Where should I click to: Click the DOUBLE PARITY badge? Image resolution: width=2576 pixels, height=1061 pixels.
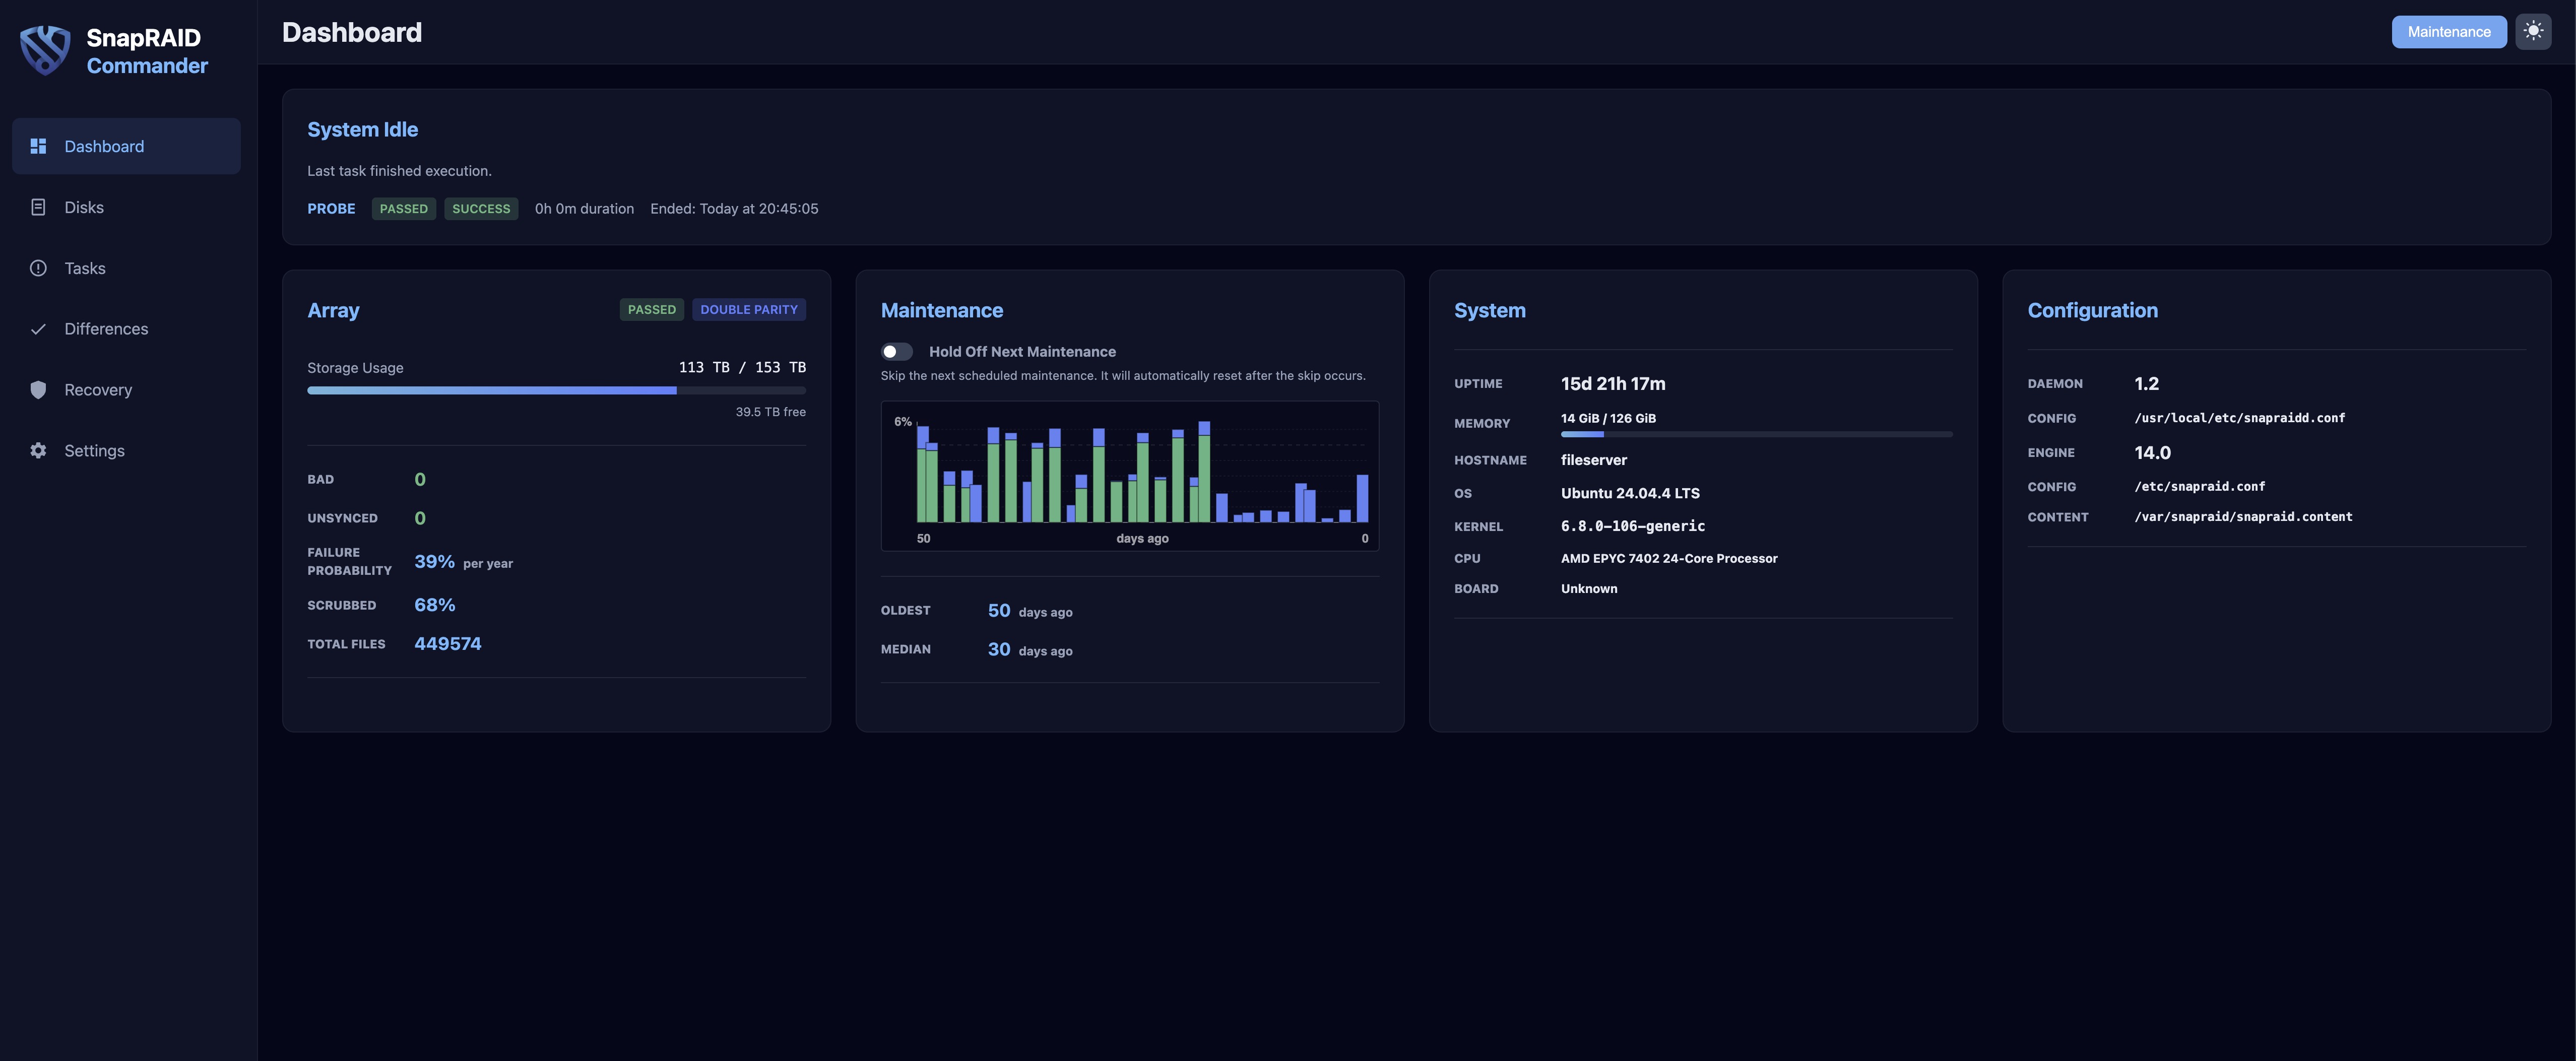pos(749,309)
